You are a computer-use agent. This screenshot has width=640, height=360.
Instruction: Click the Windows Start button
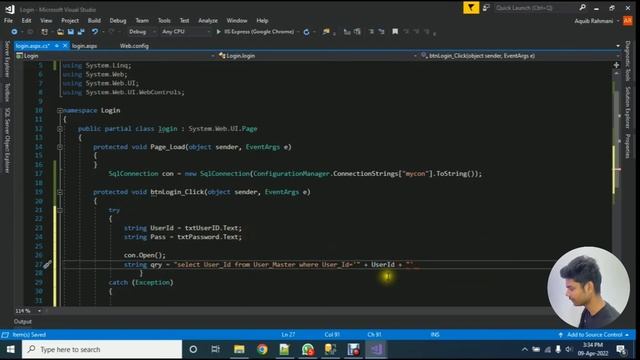11,349
